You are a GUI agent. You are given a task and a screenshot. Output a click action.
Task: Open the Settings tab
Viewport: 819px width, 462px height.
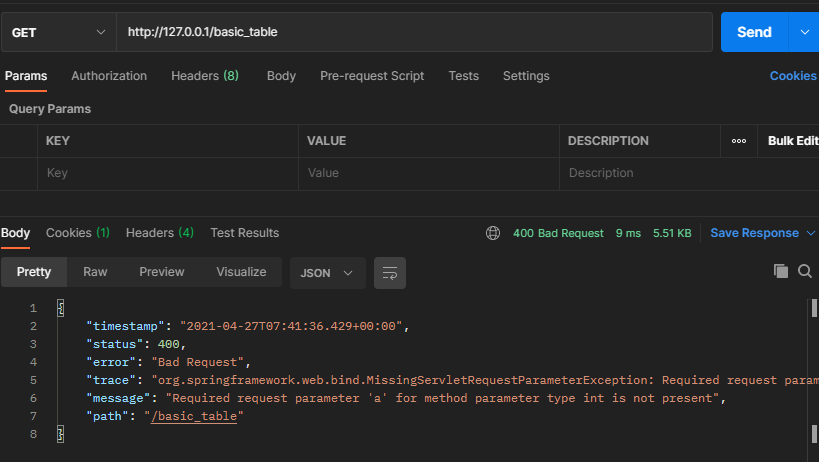point(526,76)
